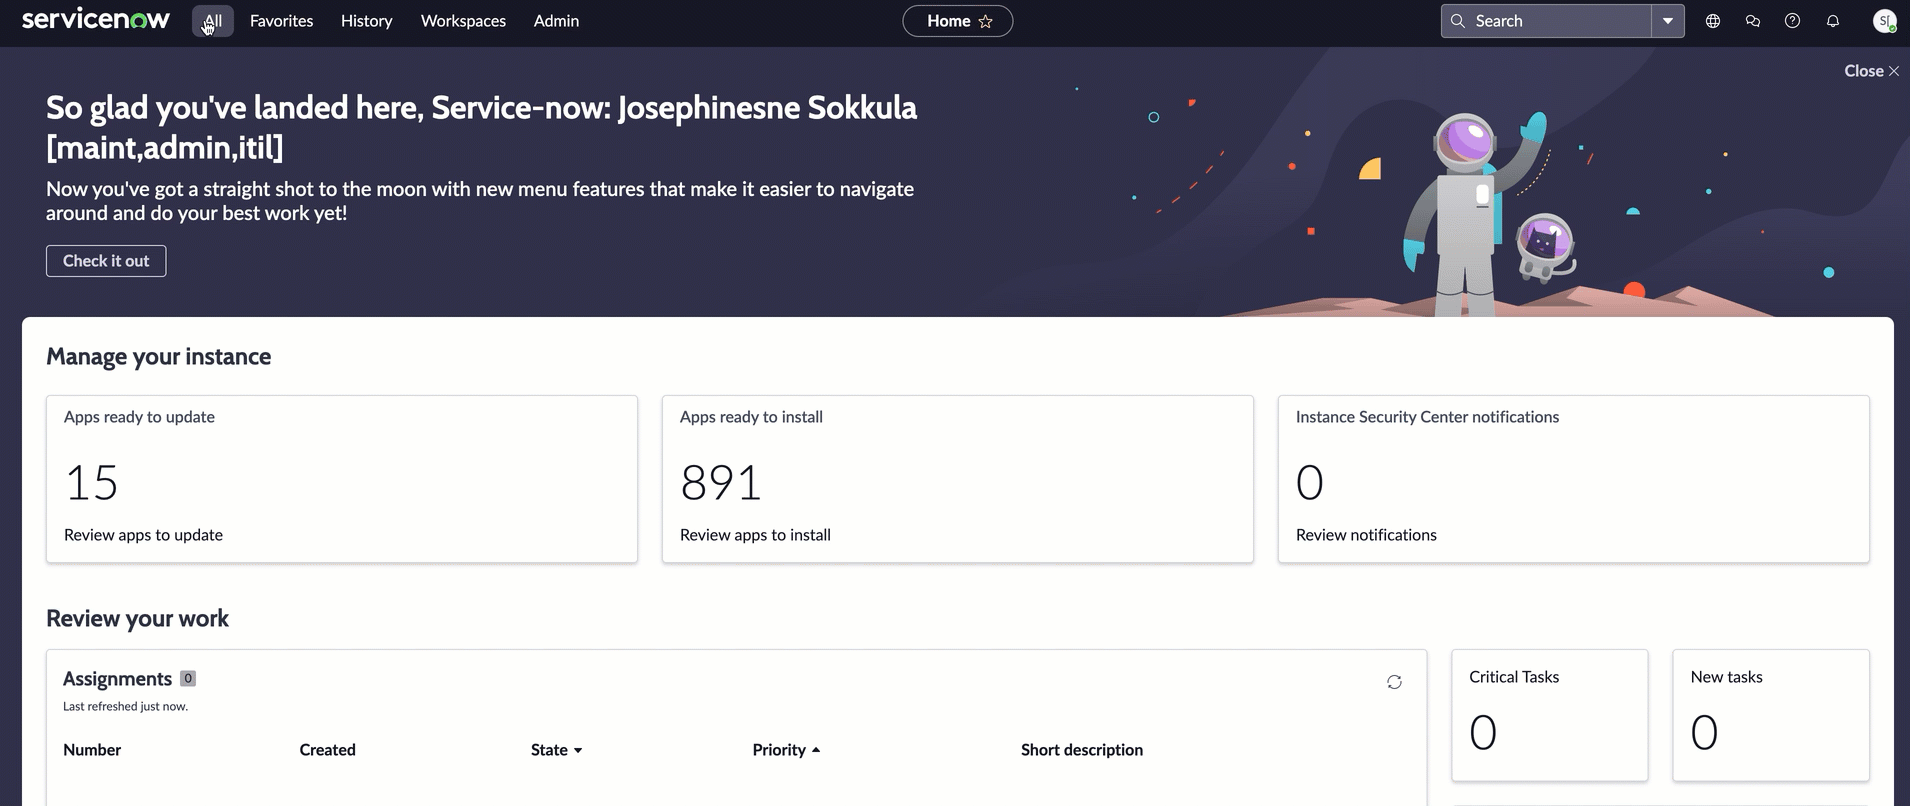
Task: Open the Apps ready to update card
Action: [342, 479]
